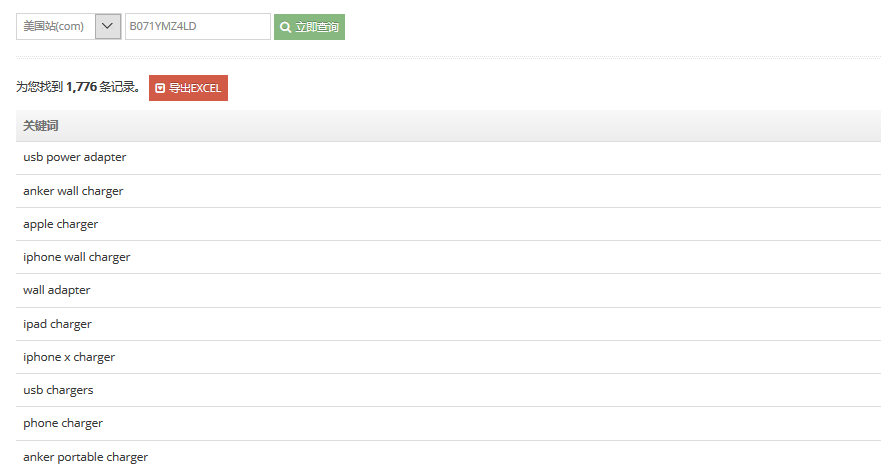Click the export icon on red button
This screenshot has height=473, width=881.
click(x=160, y=88)
